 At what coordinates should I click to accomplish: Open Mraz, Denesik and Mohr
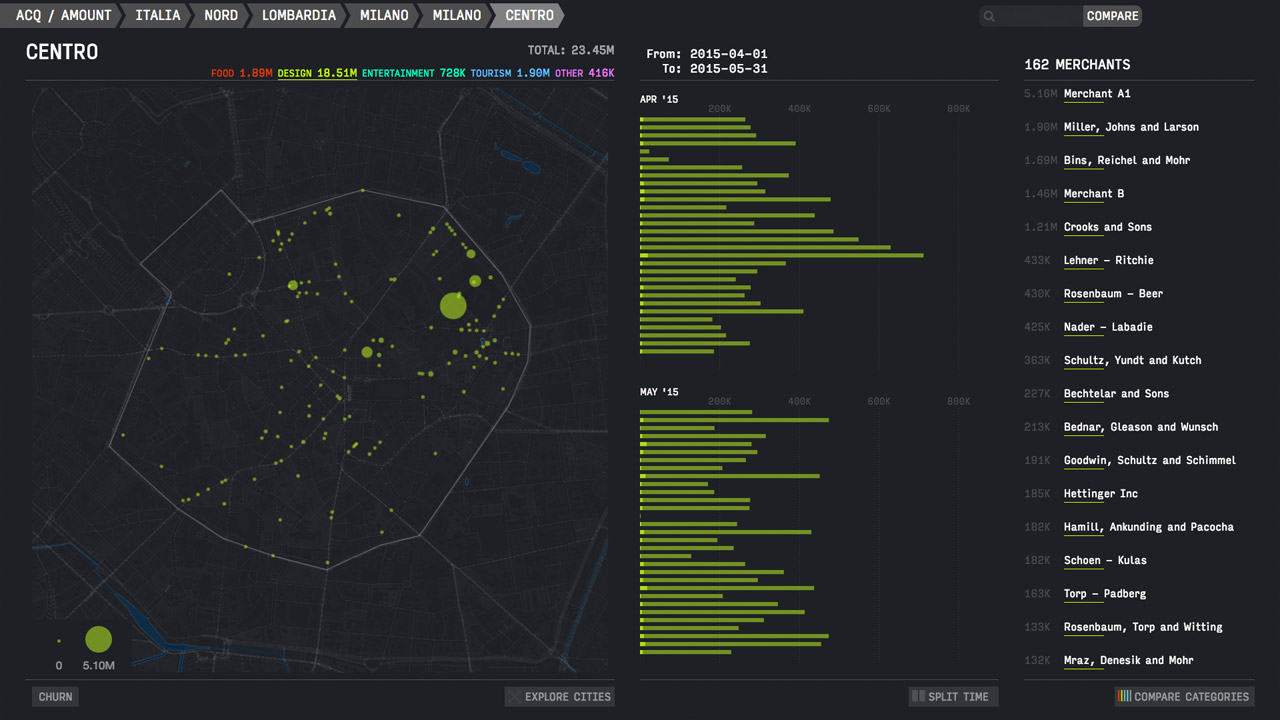click(x=1129, y=660)
